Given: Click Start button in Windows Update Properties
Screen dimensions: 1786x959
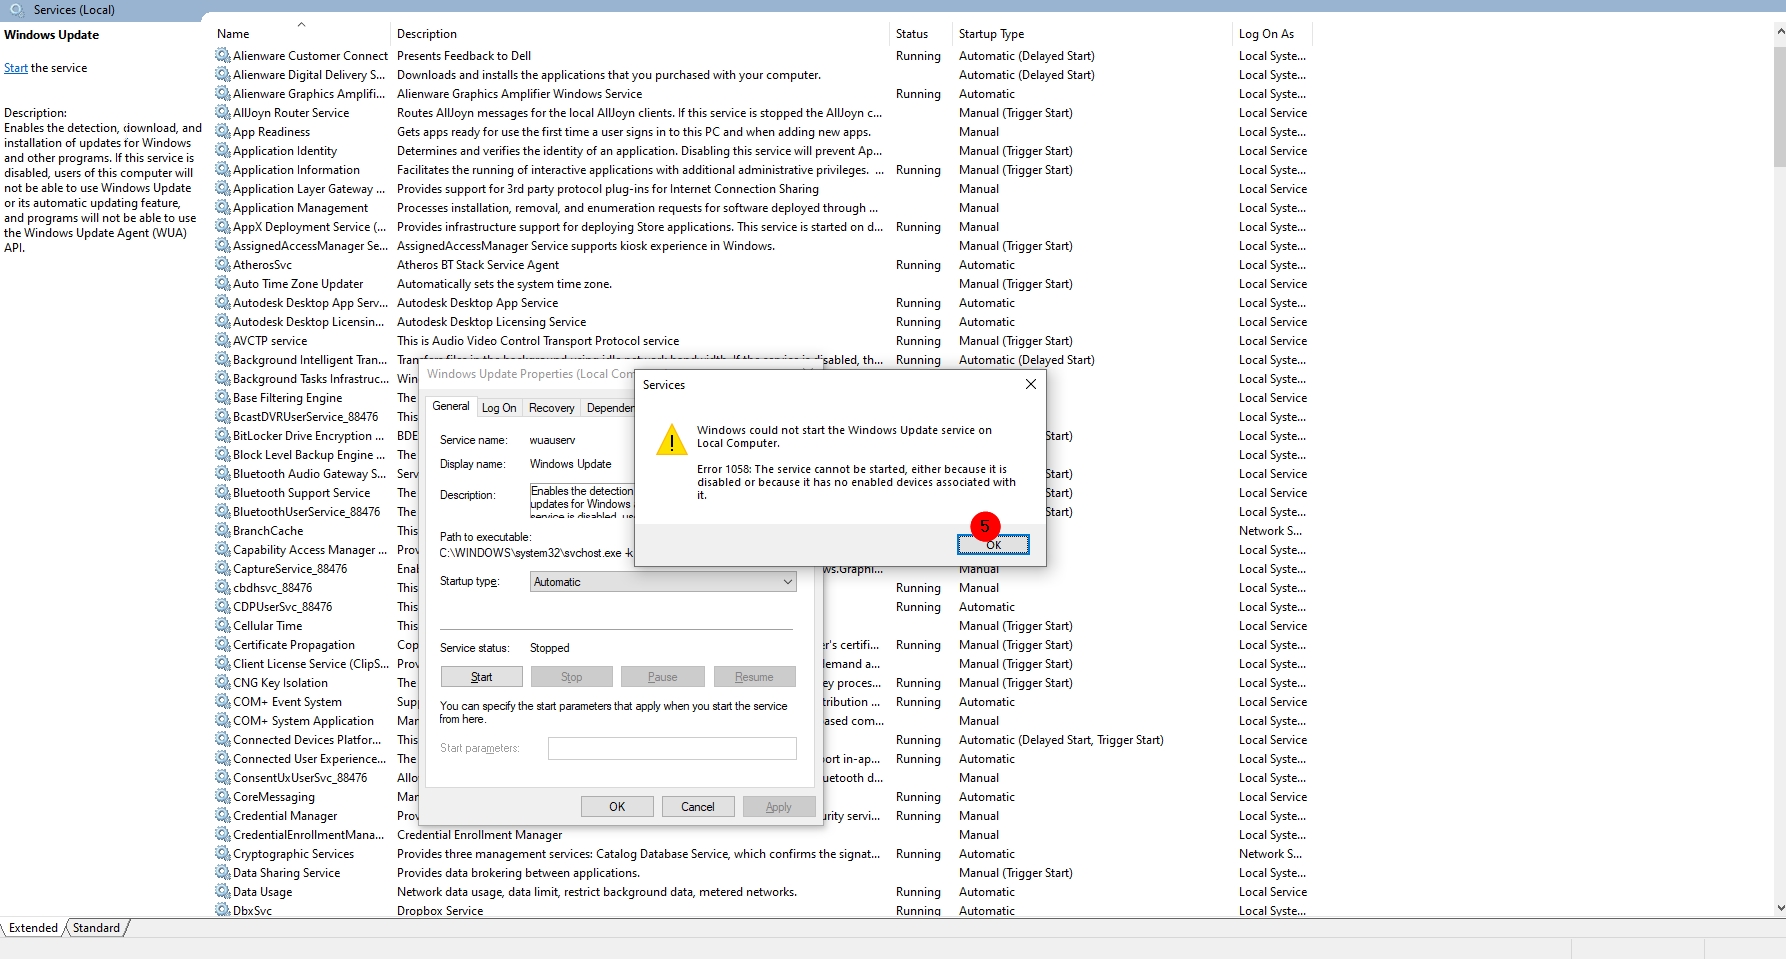Looking at the screenshot, I should [x=481, y=677].
